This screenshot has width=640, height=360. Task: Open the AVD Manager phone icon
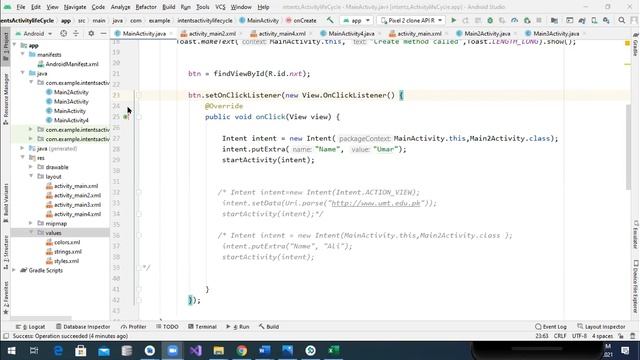[x=594, y=20]
